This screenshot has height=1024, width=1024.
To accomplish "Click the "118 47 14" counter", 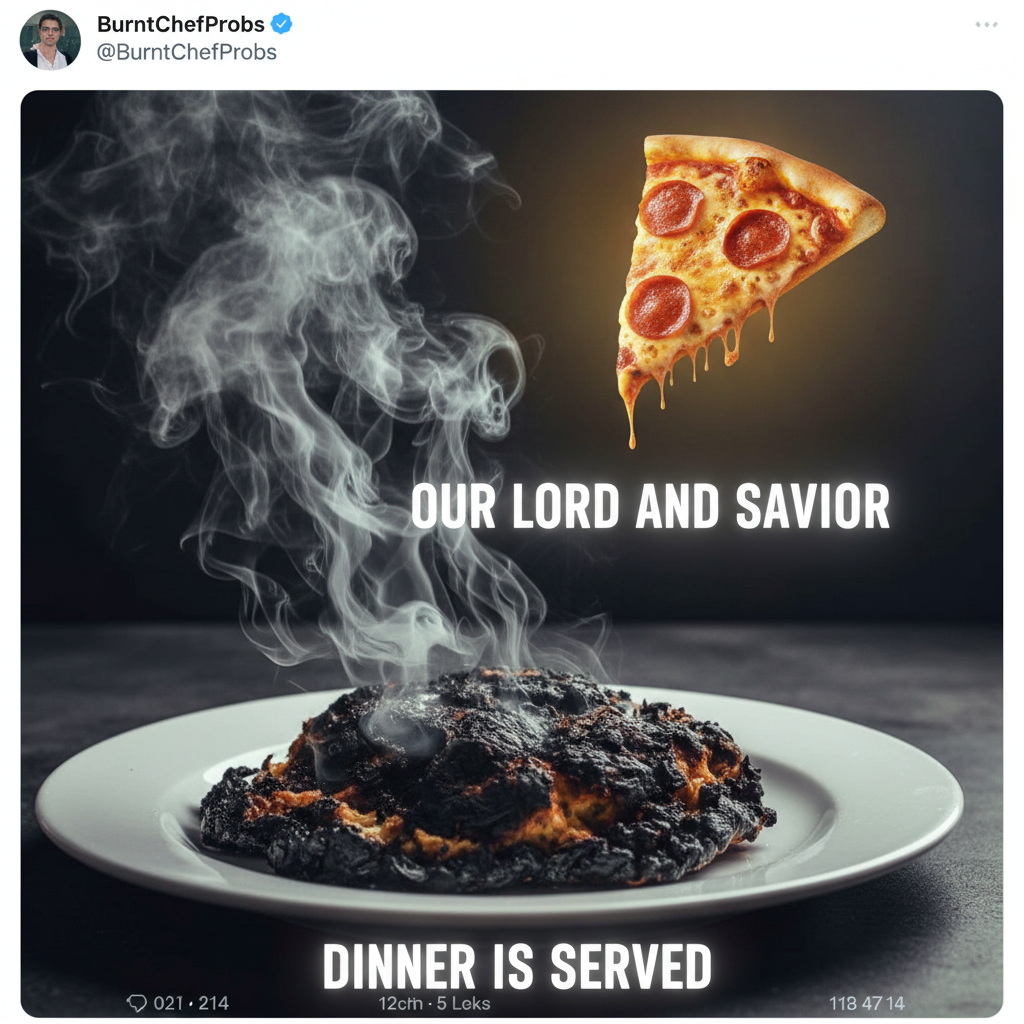I will click(x=866, y=1002).
